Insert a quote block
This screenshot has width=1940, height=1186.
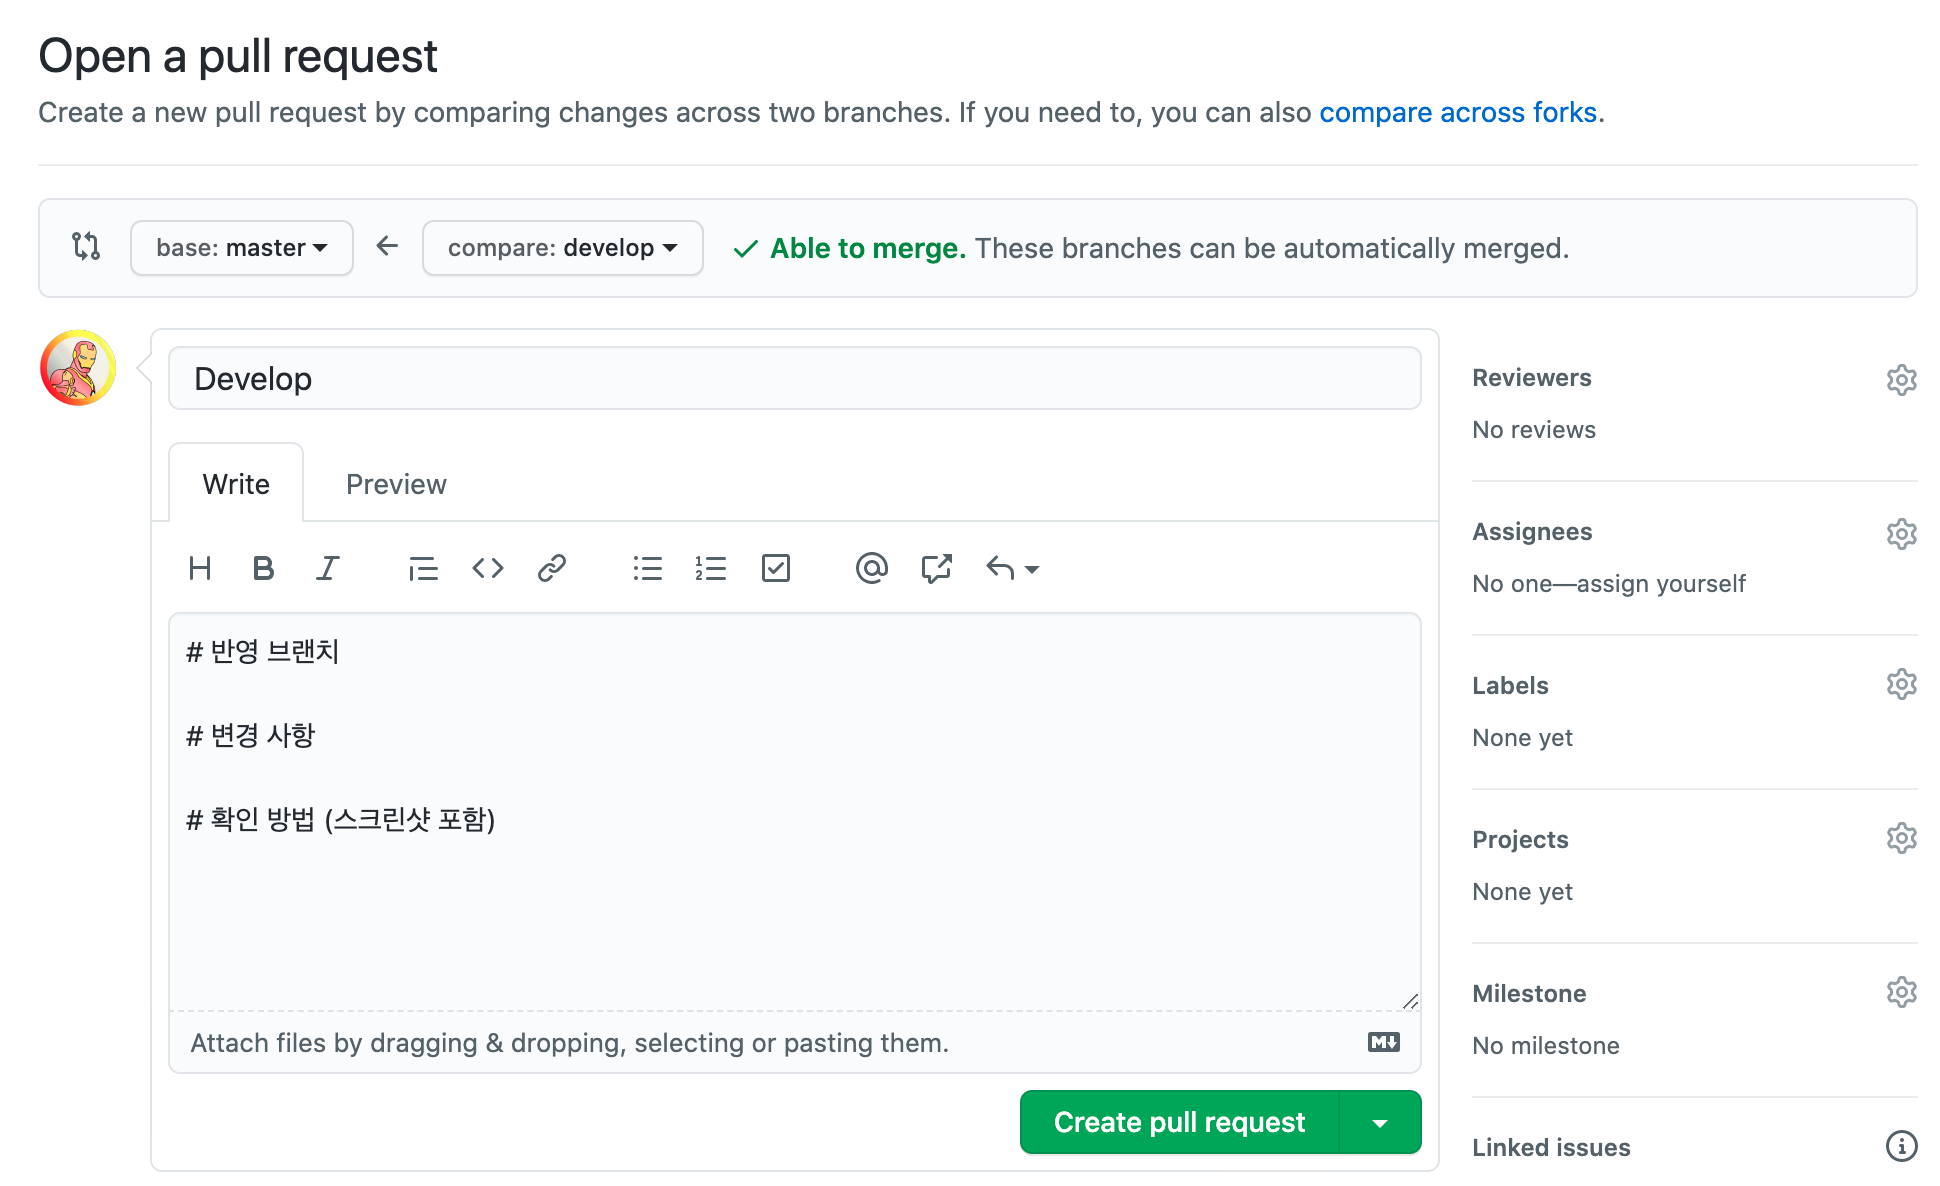pos(423,569)
